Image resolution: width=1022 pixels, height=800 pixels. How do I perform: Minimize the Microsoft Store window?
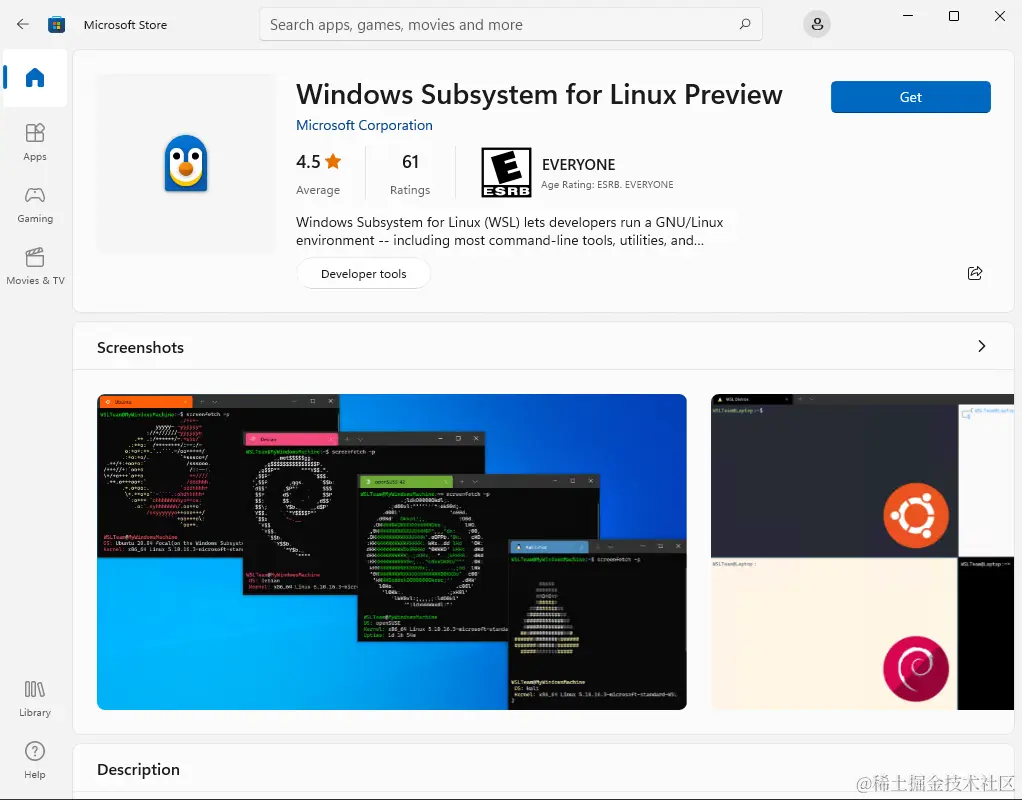(x=908, y=16)
